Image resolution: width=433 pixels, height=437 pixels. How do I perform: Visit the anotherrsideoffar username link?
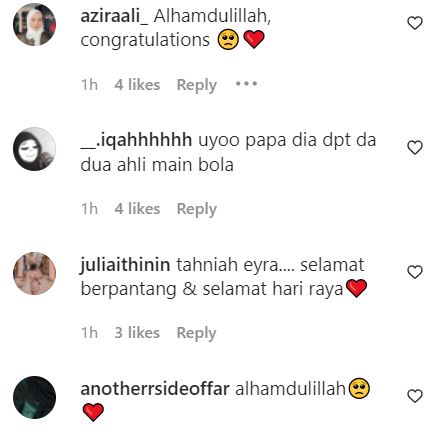155,389
